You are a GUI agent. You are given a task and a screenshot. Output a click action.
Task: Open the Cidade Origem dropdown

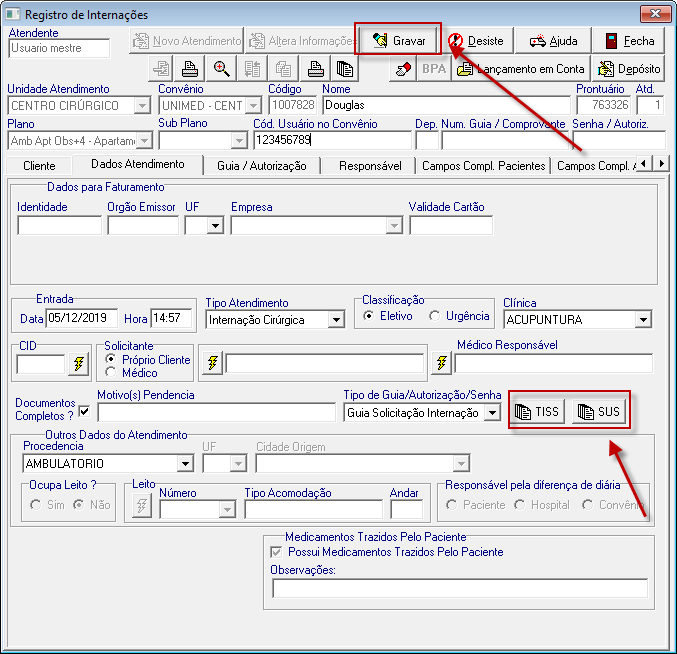pyautogui.click(x=461, y=464)
